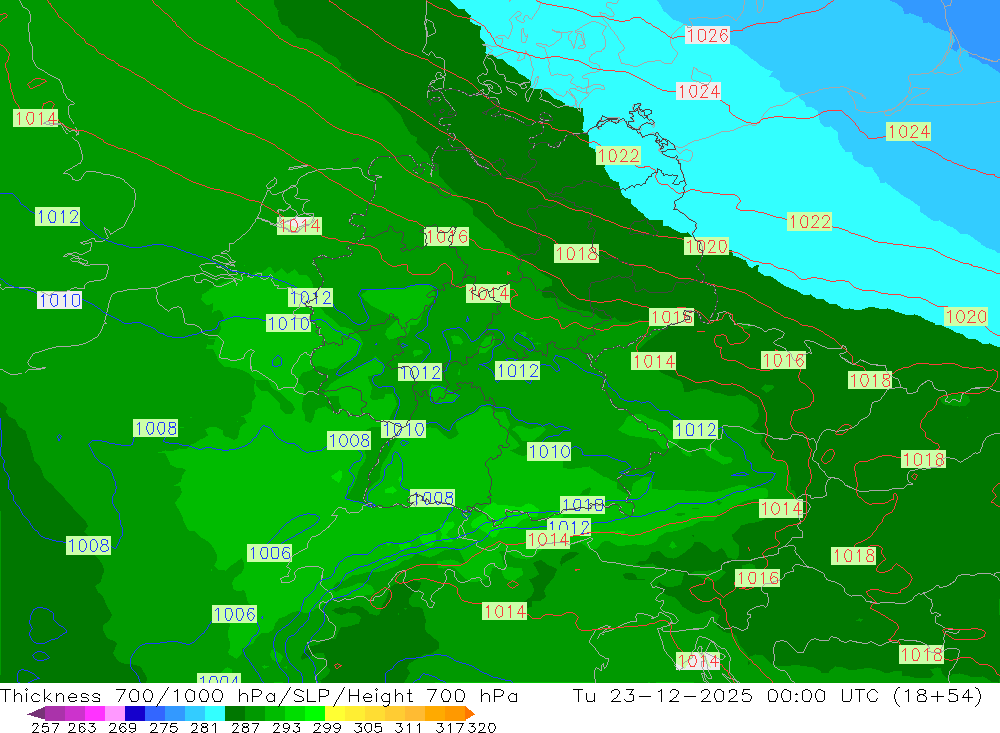Click the legend value 269
Screen dimensions: 1000x733
[x=122, y=728]
